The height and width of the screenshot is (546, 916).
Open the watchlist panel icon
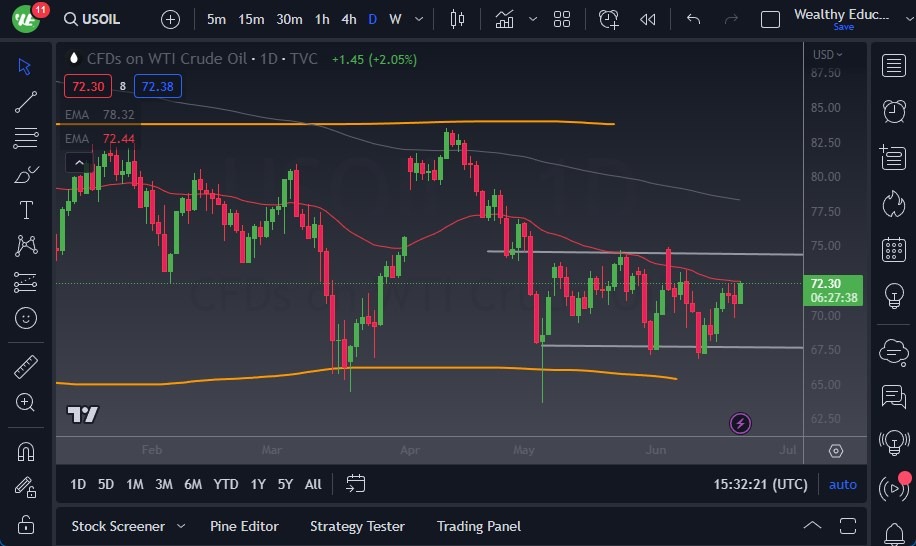pyautogui.click(x=893, y=66)
